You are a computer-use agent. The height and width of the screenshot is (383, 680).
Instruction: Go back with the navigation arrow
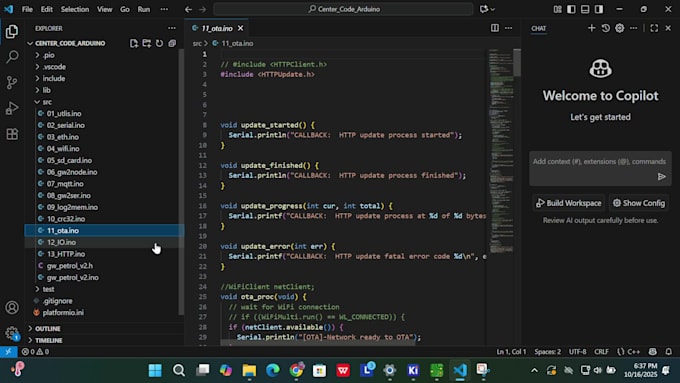[x=188, y=9]
